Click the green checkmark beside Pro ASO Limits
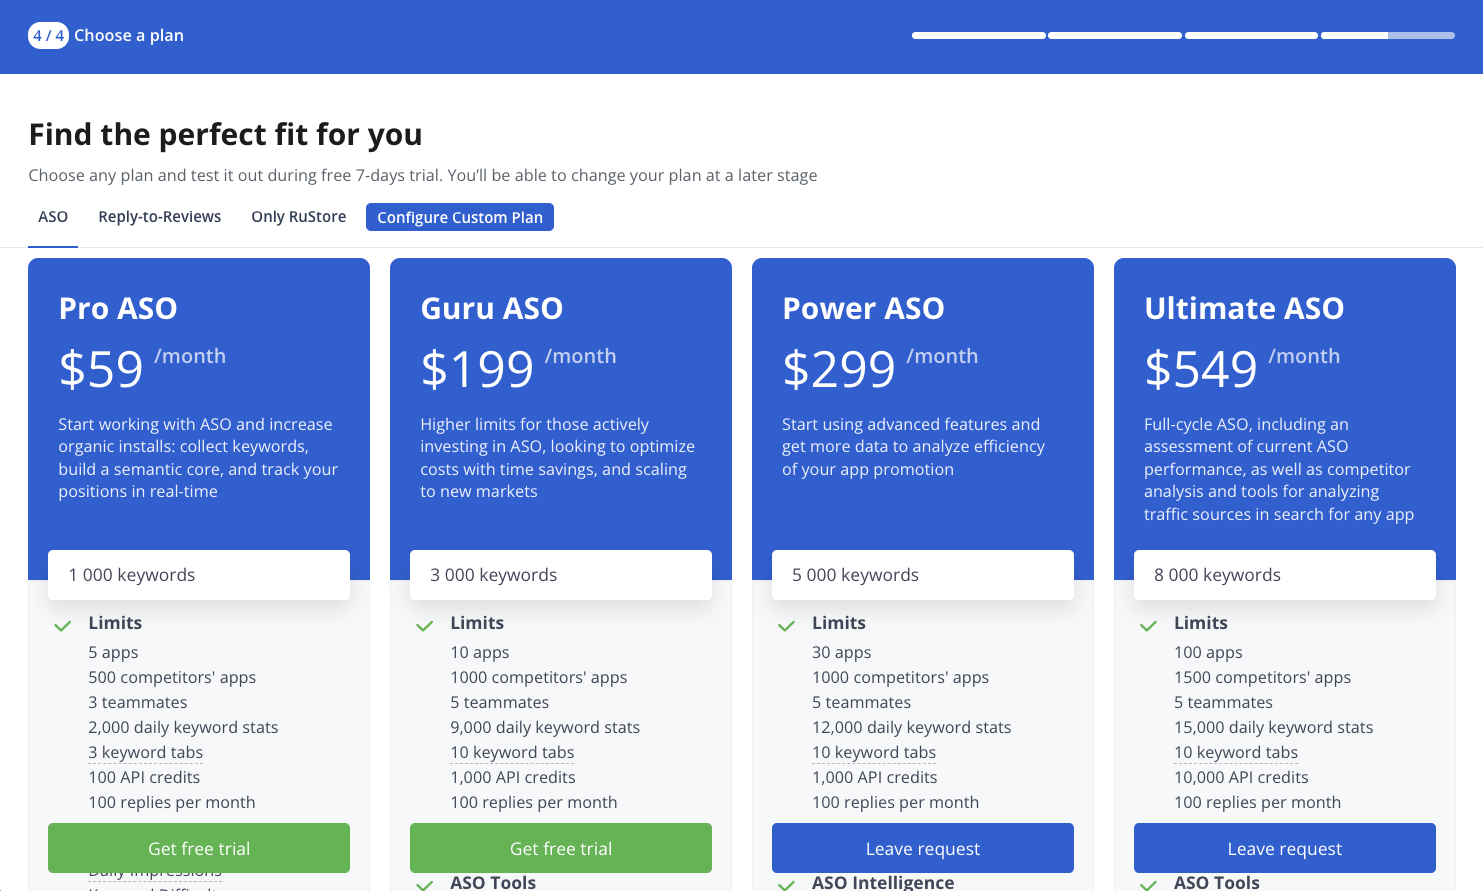This screenshot has height=891, width=1483. click(x=63, y=626)
